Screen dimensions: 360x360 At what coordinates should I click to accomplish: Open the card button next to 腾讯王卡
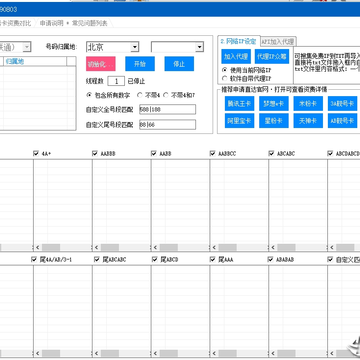274,103
